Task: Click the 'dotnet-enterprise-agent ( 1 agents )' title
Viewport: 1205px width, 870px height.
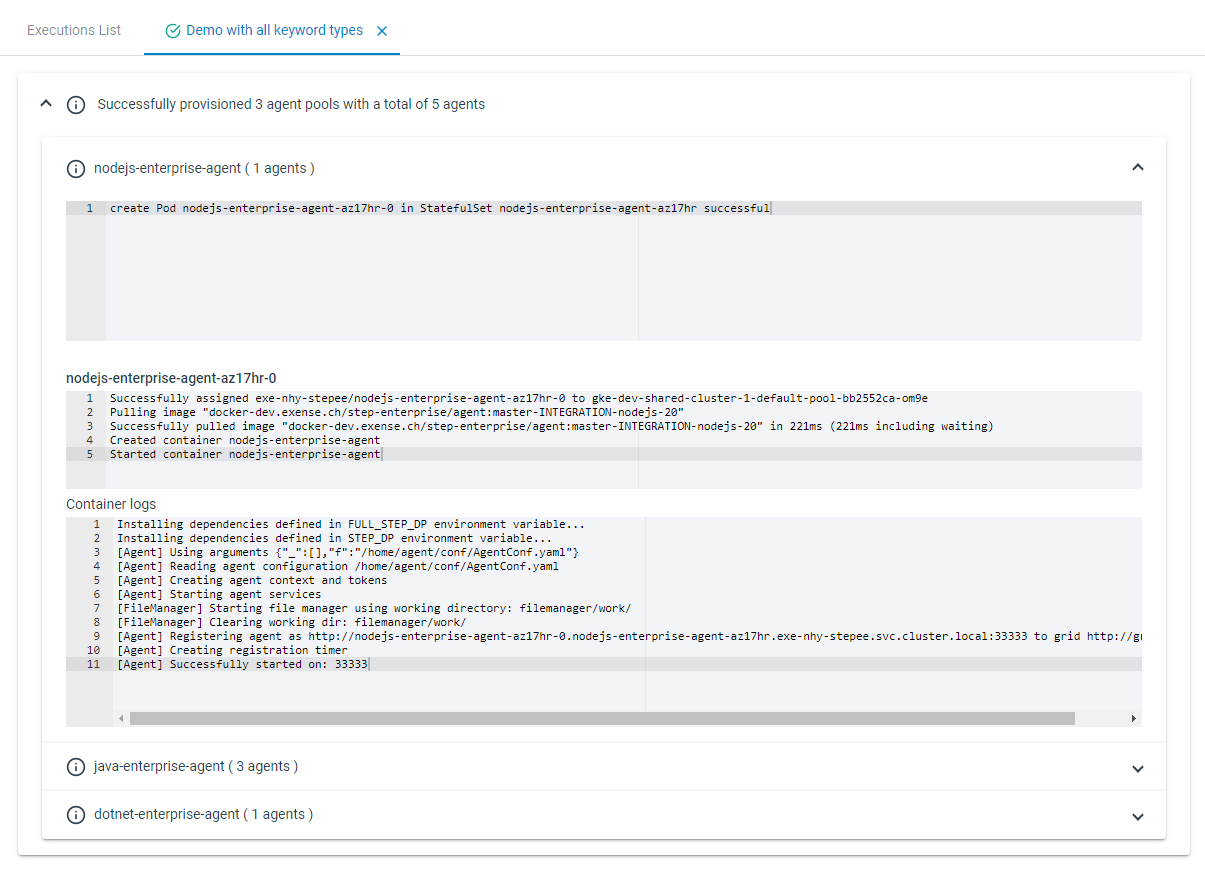Action: [203, 814]
